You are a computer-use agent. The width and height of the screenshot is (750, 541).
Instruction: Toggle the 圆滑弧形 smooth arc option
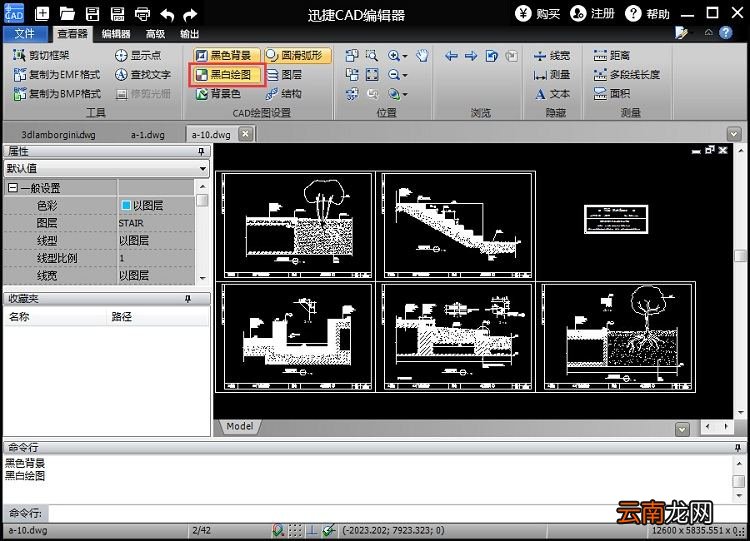(299, 55)
